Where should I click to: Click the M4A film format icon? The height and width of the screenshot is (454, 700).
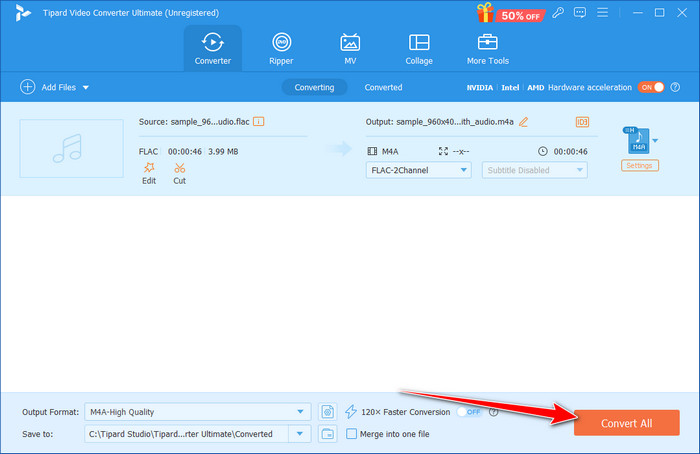coord(372,151)
